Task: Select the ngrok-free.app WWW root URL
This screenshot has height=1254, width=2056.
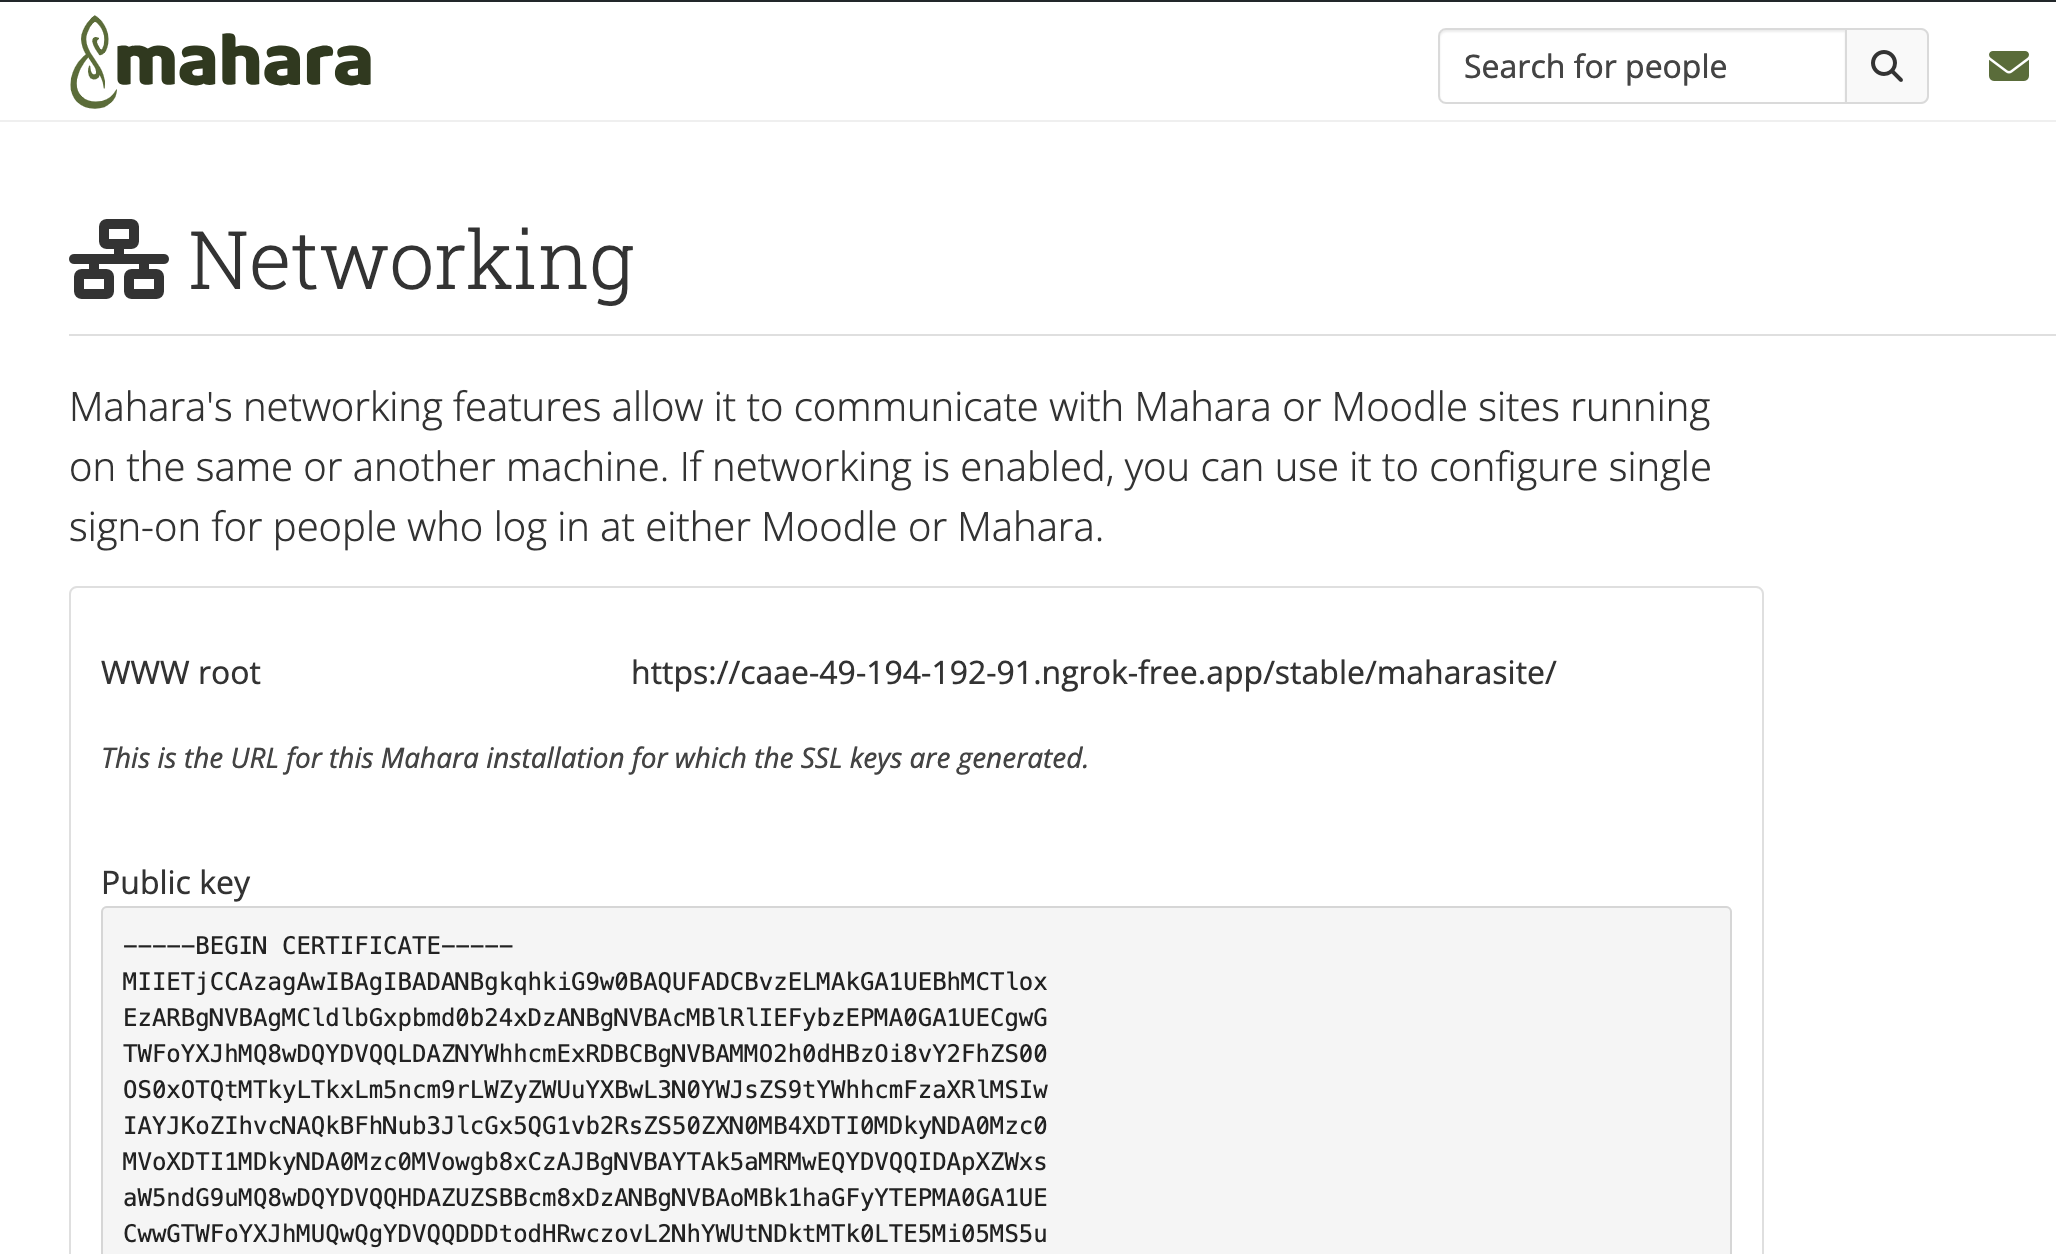Action: 1093,673
